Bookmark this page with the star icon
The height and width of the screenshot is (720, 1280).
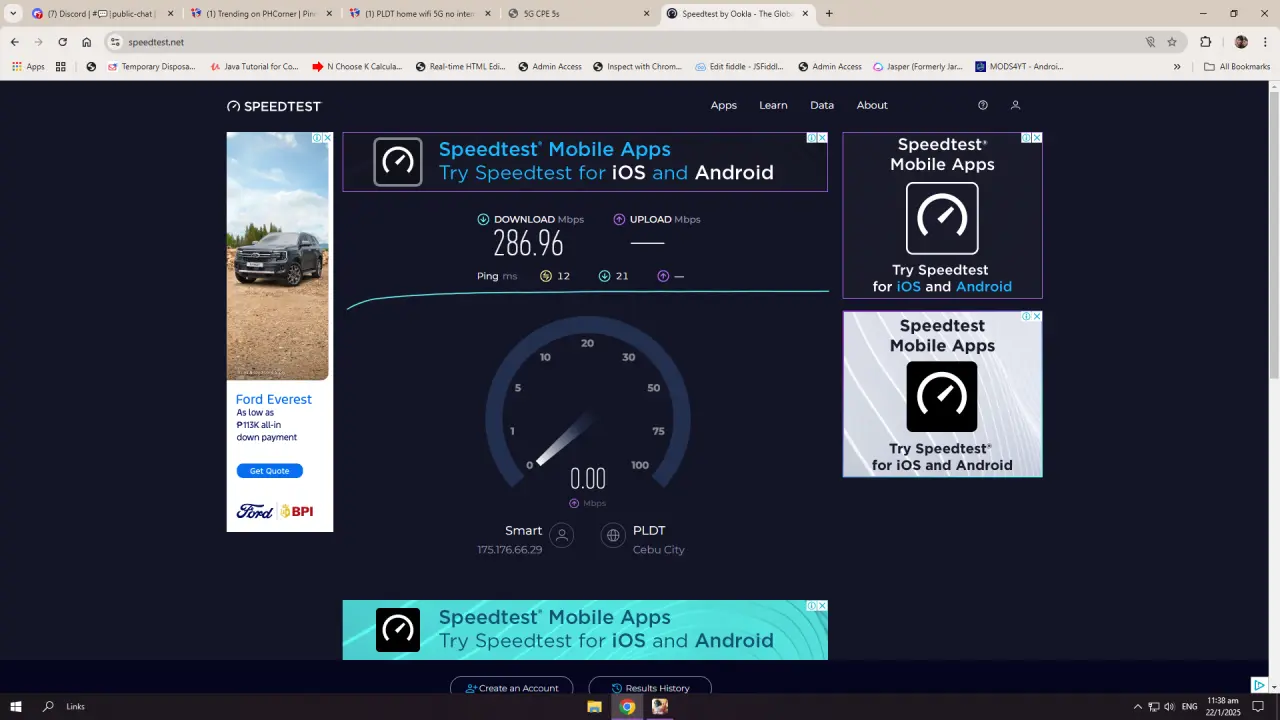coord(1172,42)
